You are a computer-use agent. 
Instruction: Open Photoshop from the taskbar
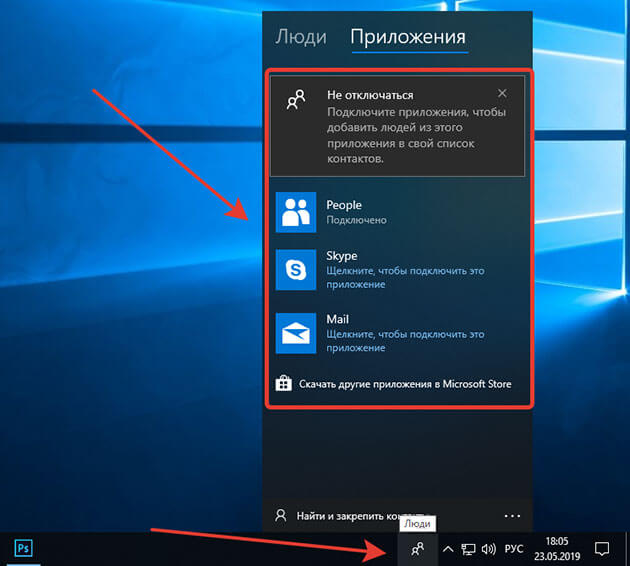(23, 548)
